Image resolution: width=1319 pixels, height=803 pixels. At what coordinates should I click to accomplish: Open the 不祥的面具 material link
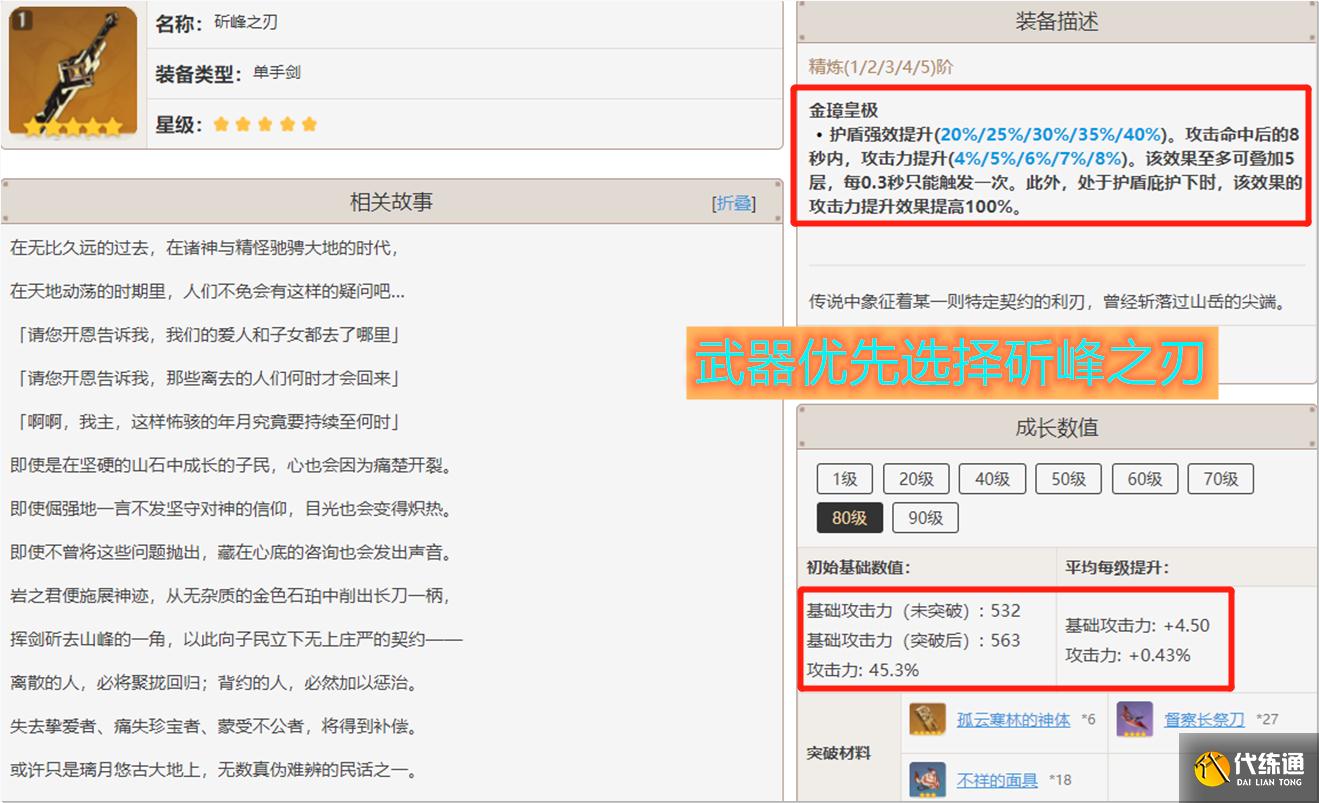coord(996,780)
